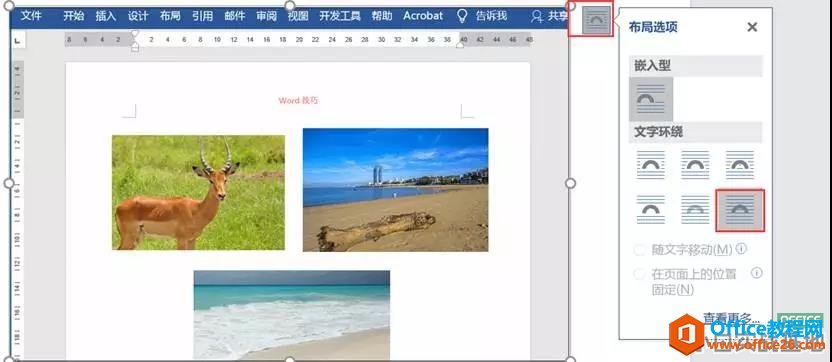Click the tab selector at the ruler corner
Image resolution: width=832 pixels, height=362 pixels.
(x=17, y=40)
